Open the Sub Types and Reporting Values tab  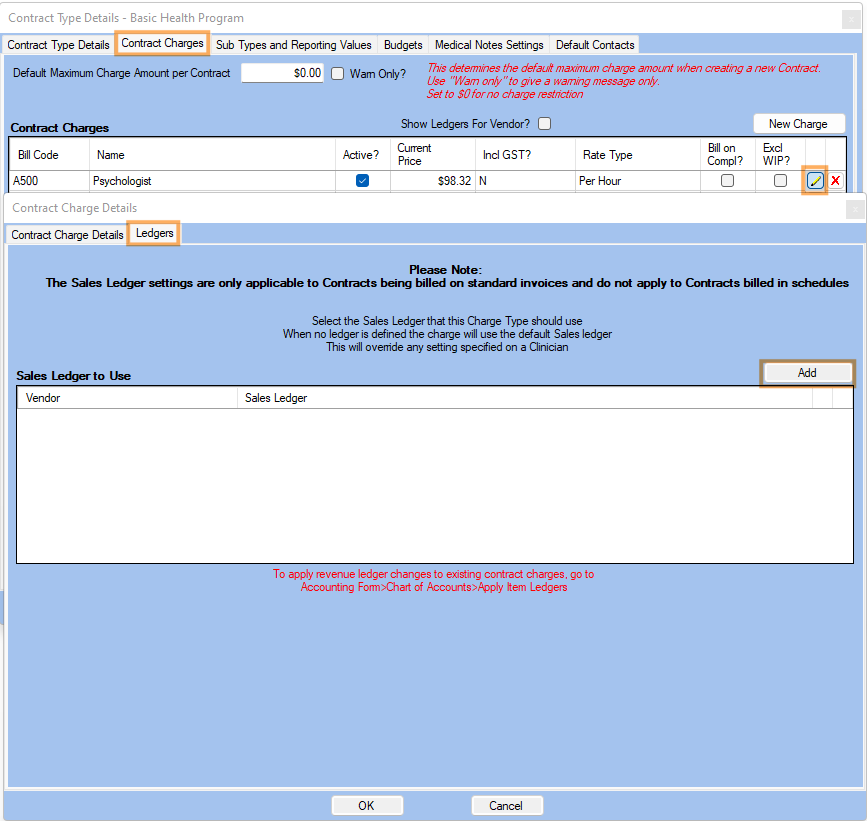[x=293, y=44]
